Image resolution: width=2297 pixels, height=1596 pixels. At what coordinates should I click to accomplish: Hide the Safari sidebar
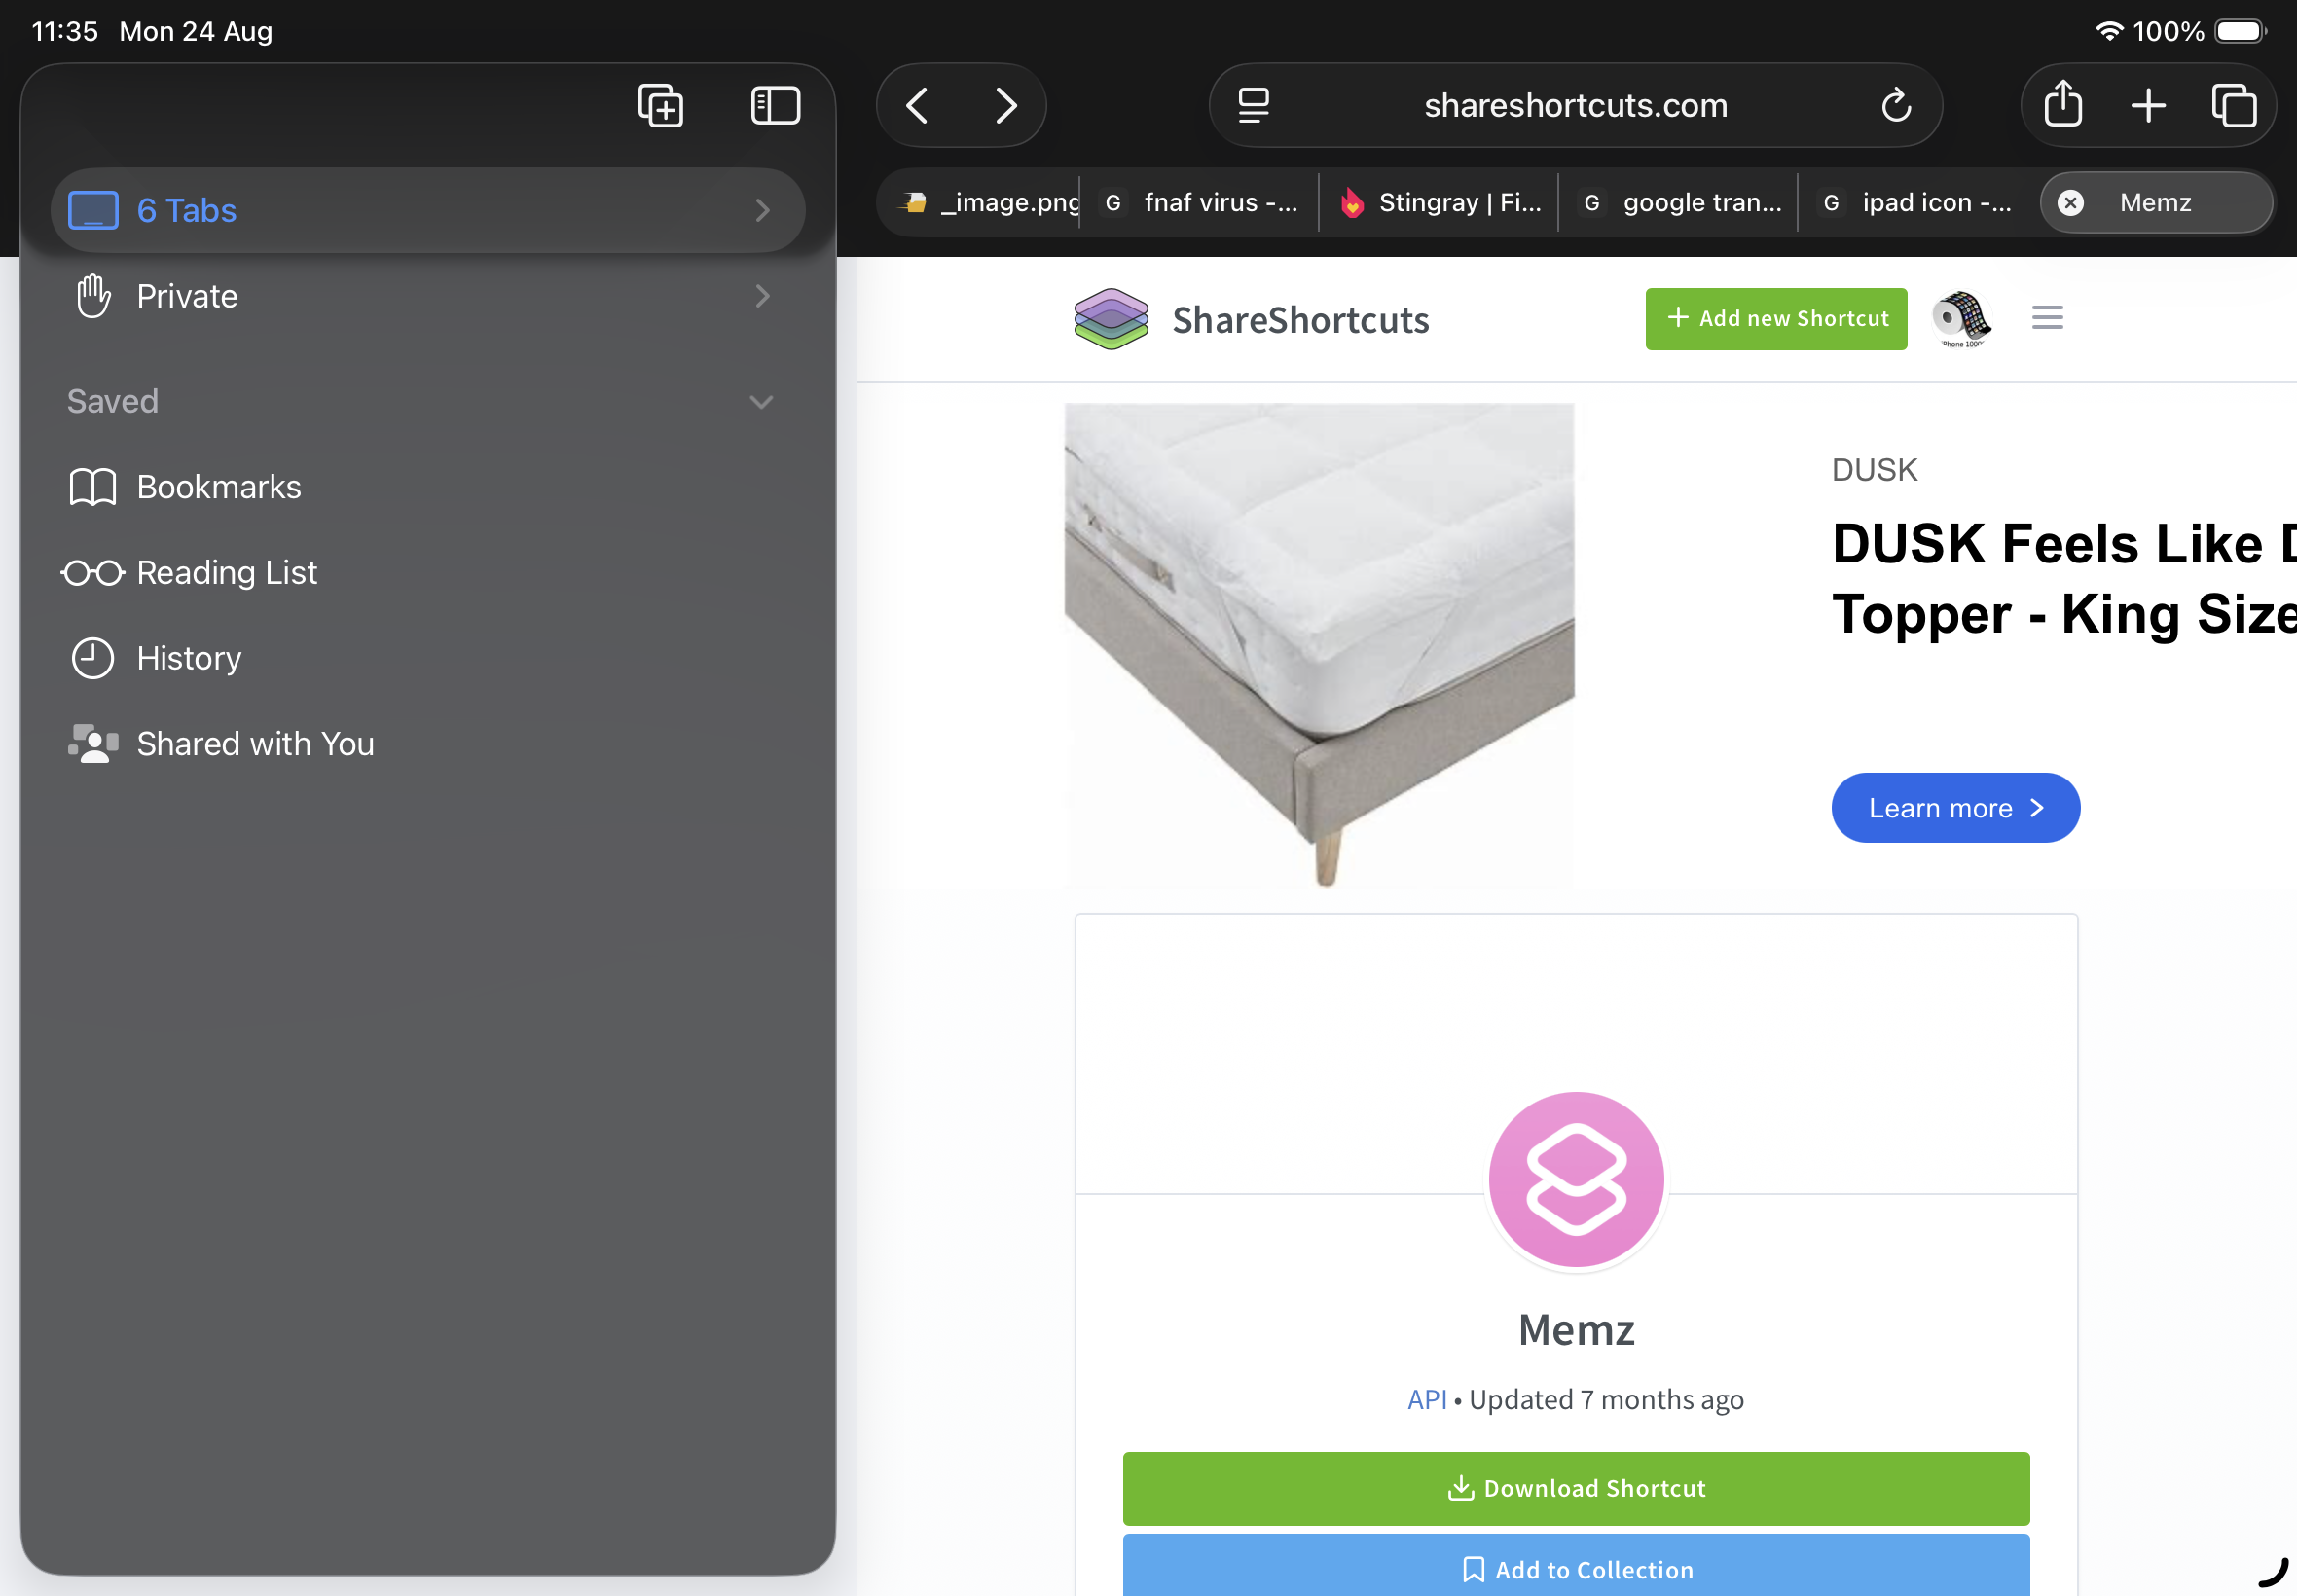(775, 105)
